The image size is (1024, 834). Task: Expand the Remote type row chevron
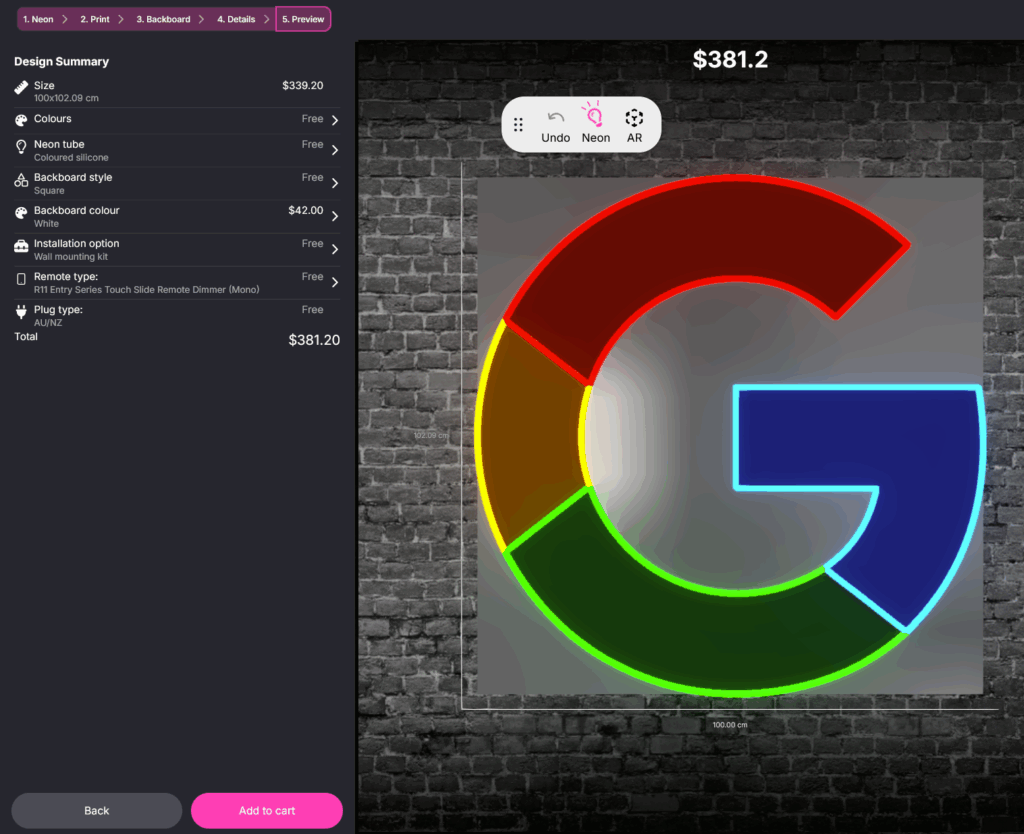[334, 282]
